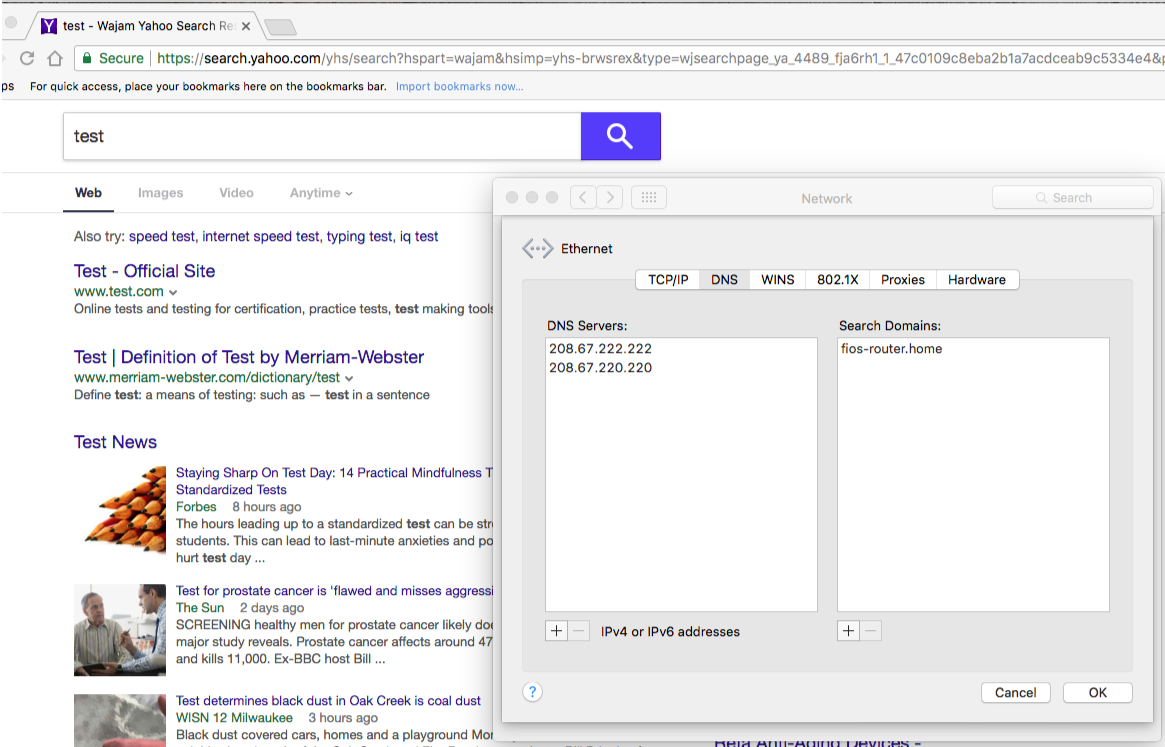Switch to the TCP/IP tab
The image size is (1165, 747).
(668, 279)
